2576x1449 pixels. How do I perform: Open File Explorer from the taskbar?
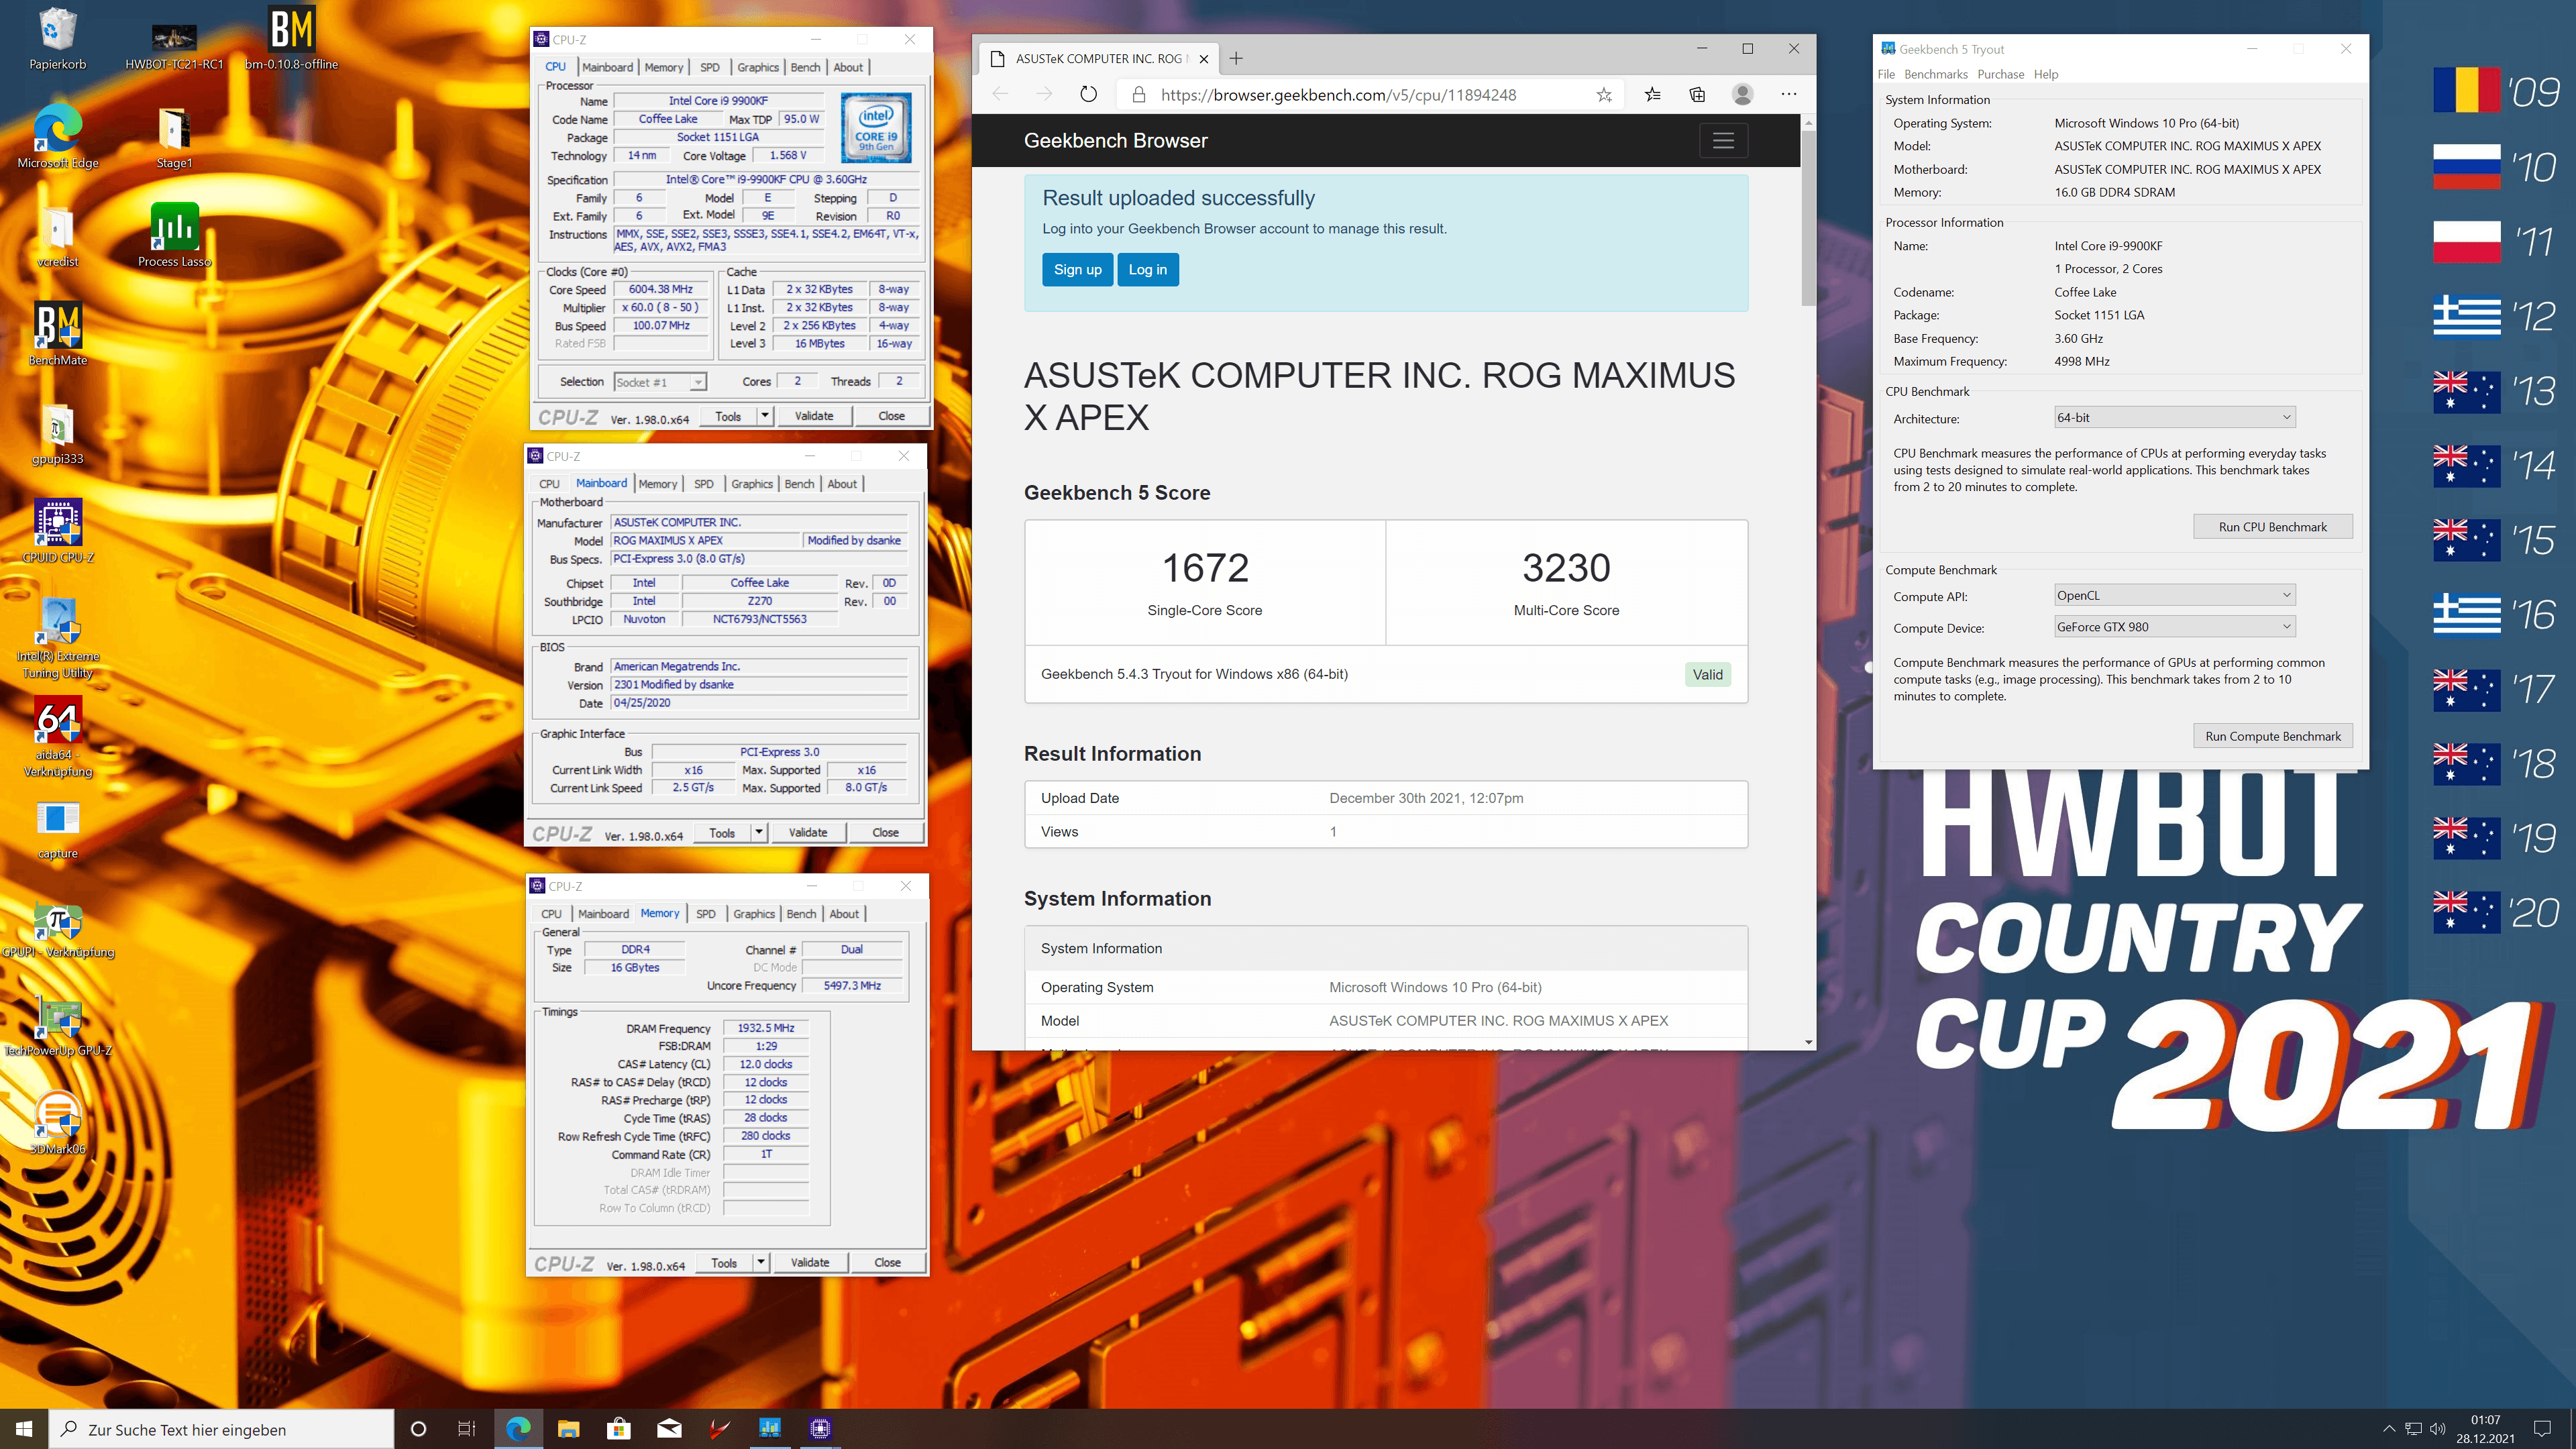point(568,1429)
